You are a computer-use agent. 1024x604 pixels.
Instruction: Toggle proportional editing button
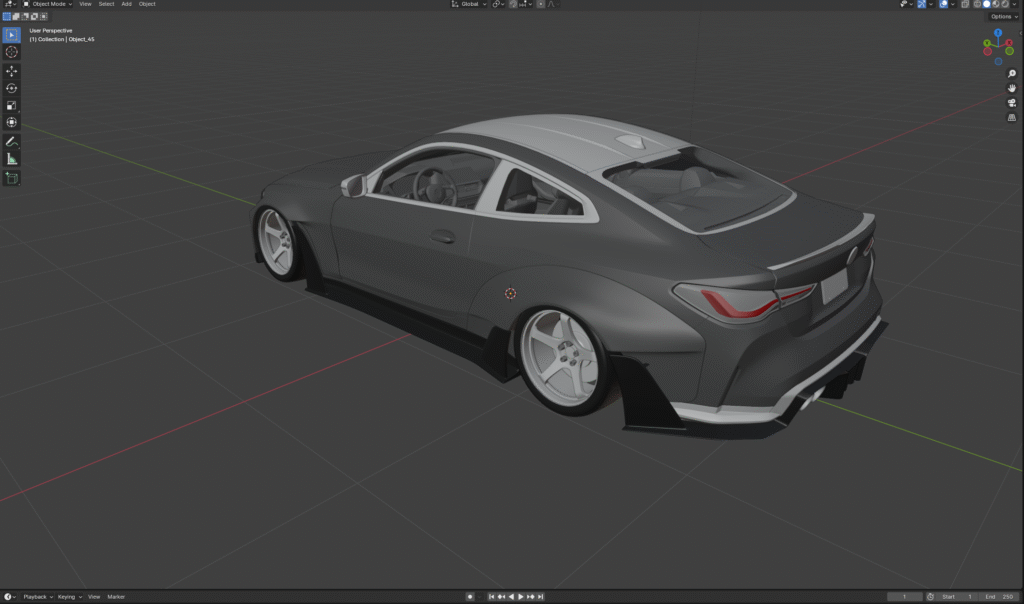541,4
